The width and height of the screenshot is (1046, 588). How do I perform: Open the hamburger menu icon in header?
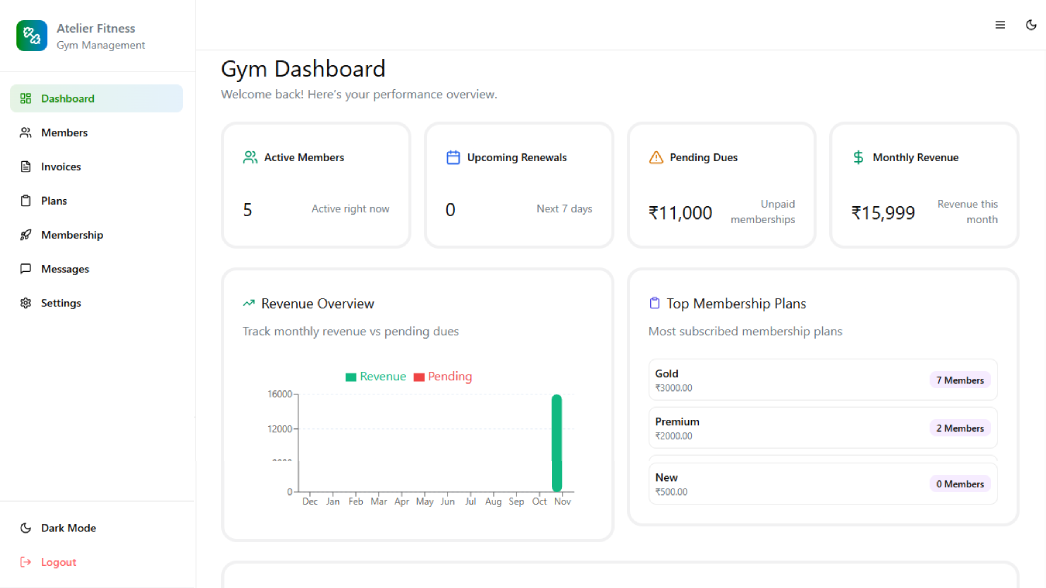click(x=1000, y=25)
